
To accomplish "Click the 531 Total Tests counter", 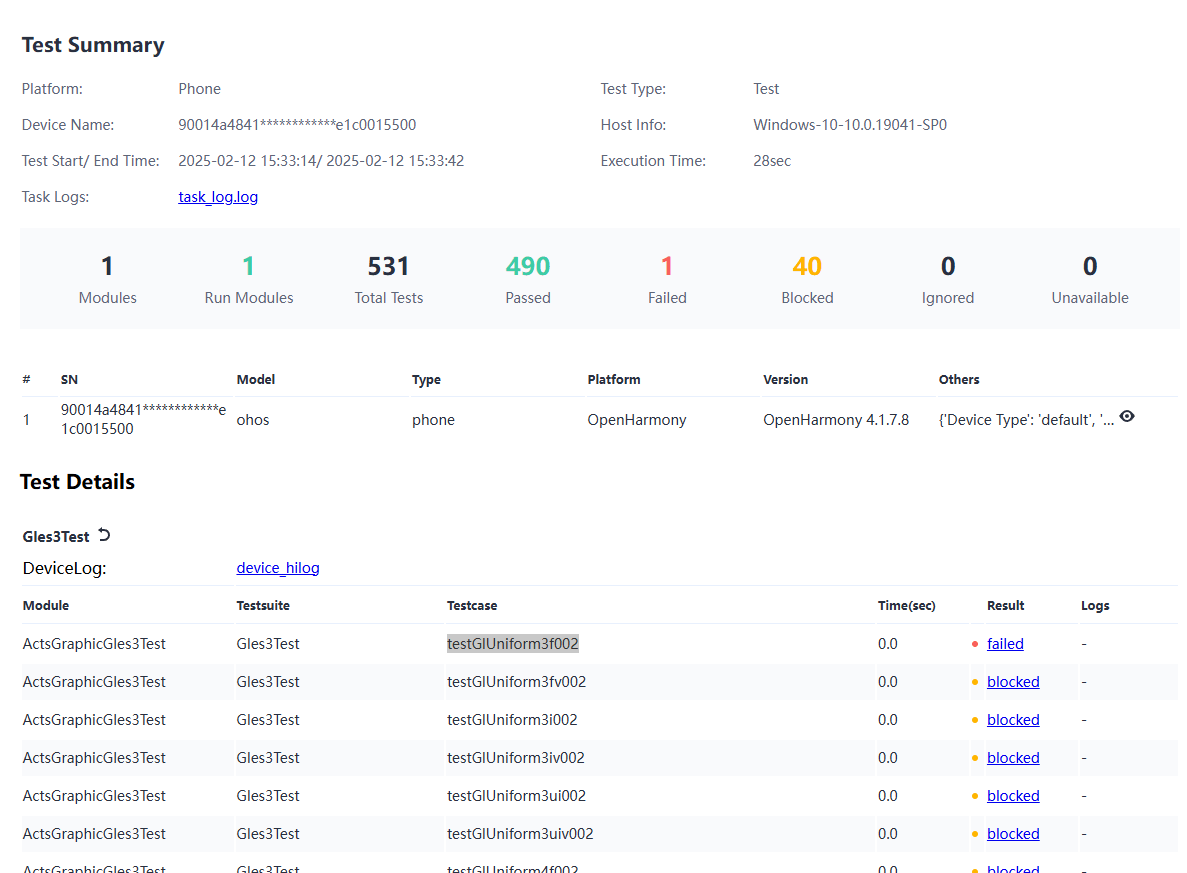I will click(x=388, y=279).
